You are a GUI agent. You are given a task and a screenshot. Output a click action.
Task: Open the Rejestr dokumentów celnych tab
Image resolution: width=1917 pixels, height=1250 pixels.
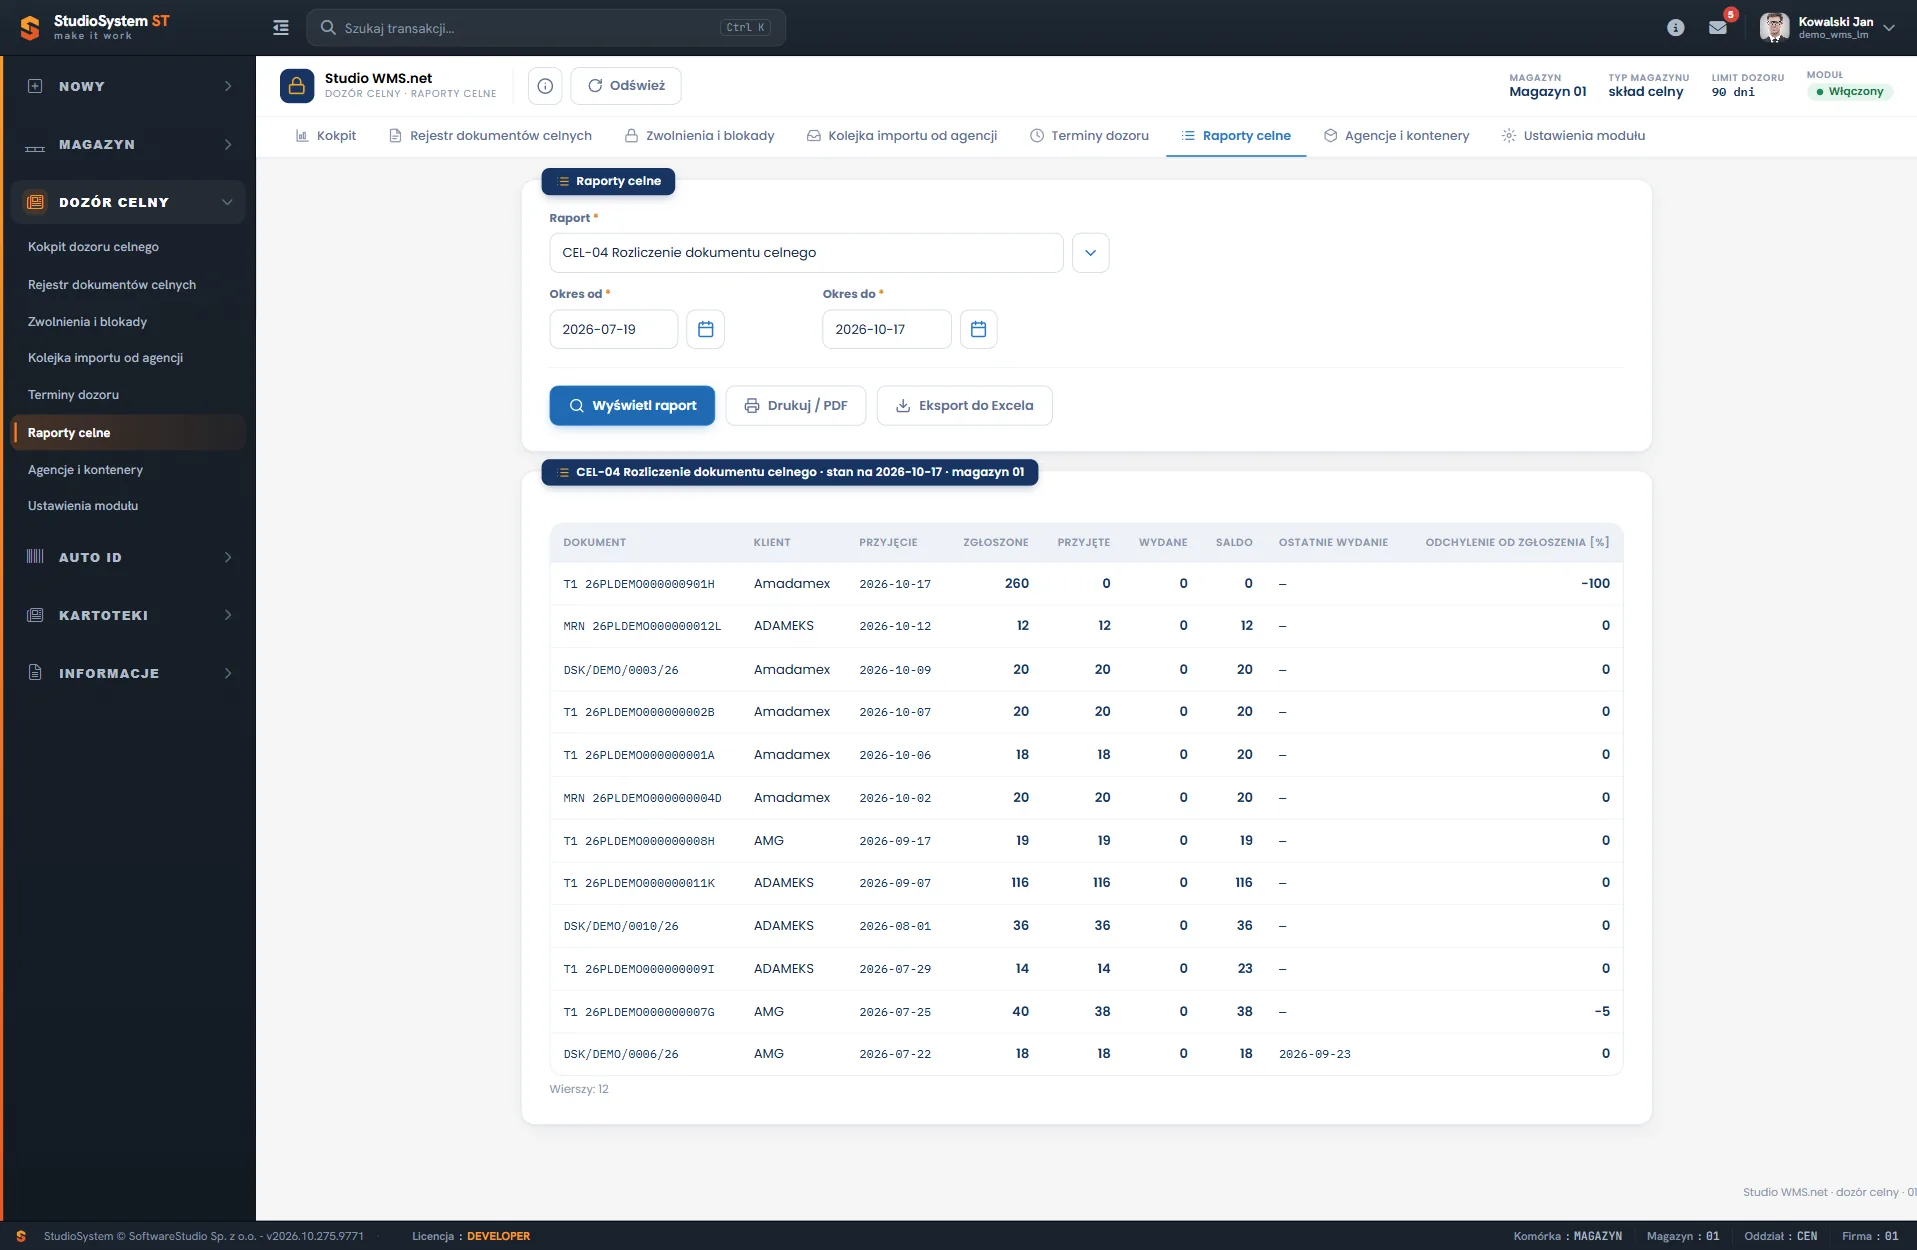490,136
